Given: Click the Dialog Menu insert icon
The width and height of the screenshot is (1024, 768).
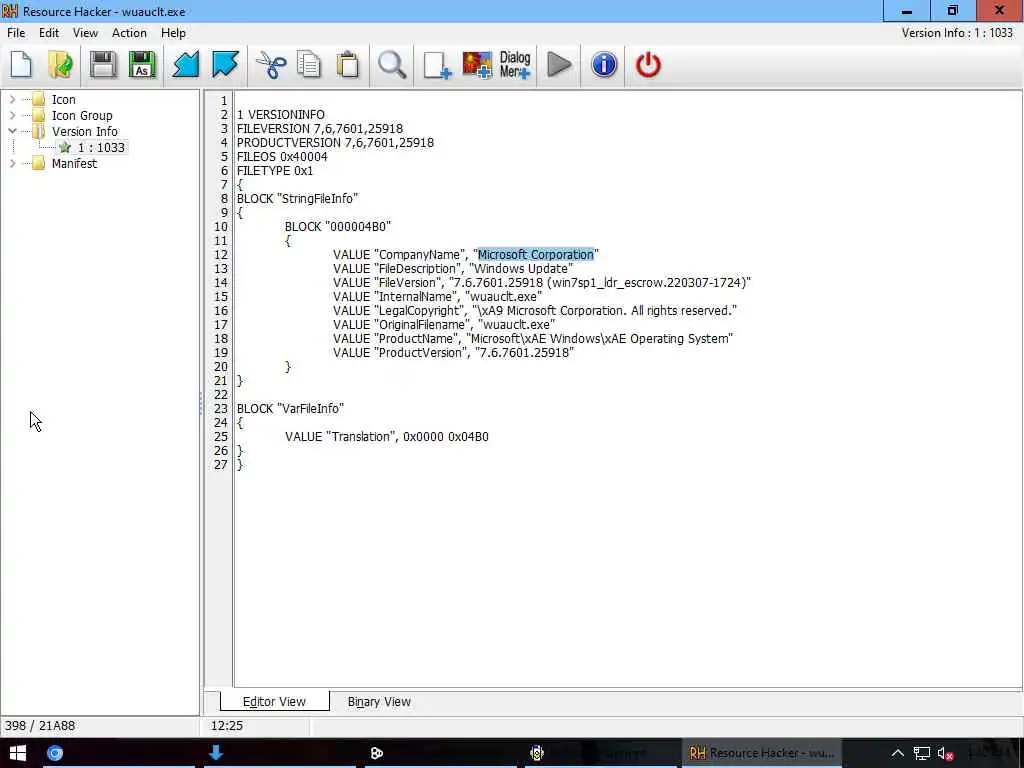Looking at the screenshot, I should (515, 65).
